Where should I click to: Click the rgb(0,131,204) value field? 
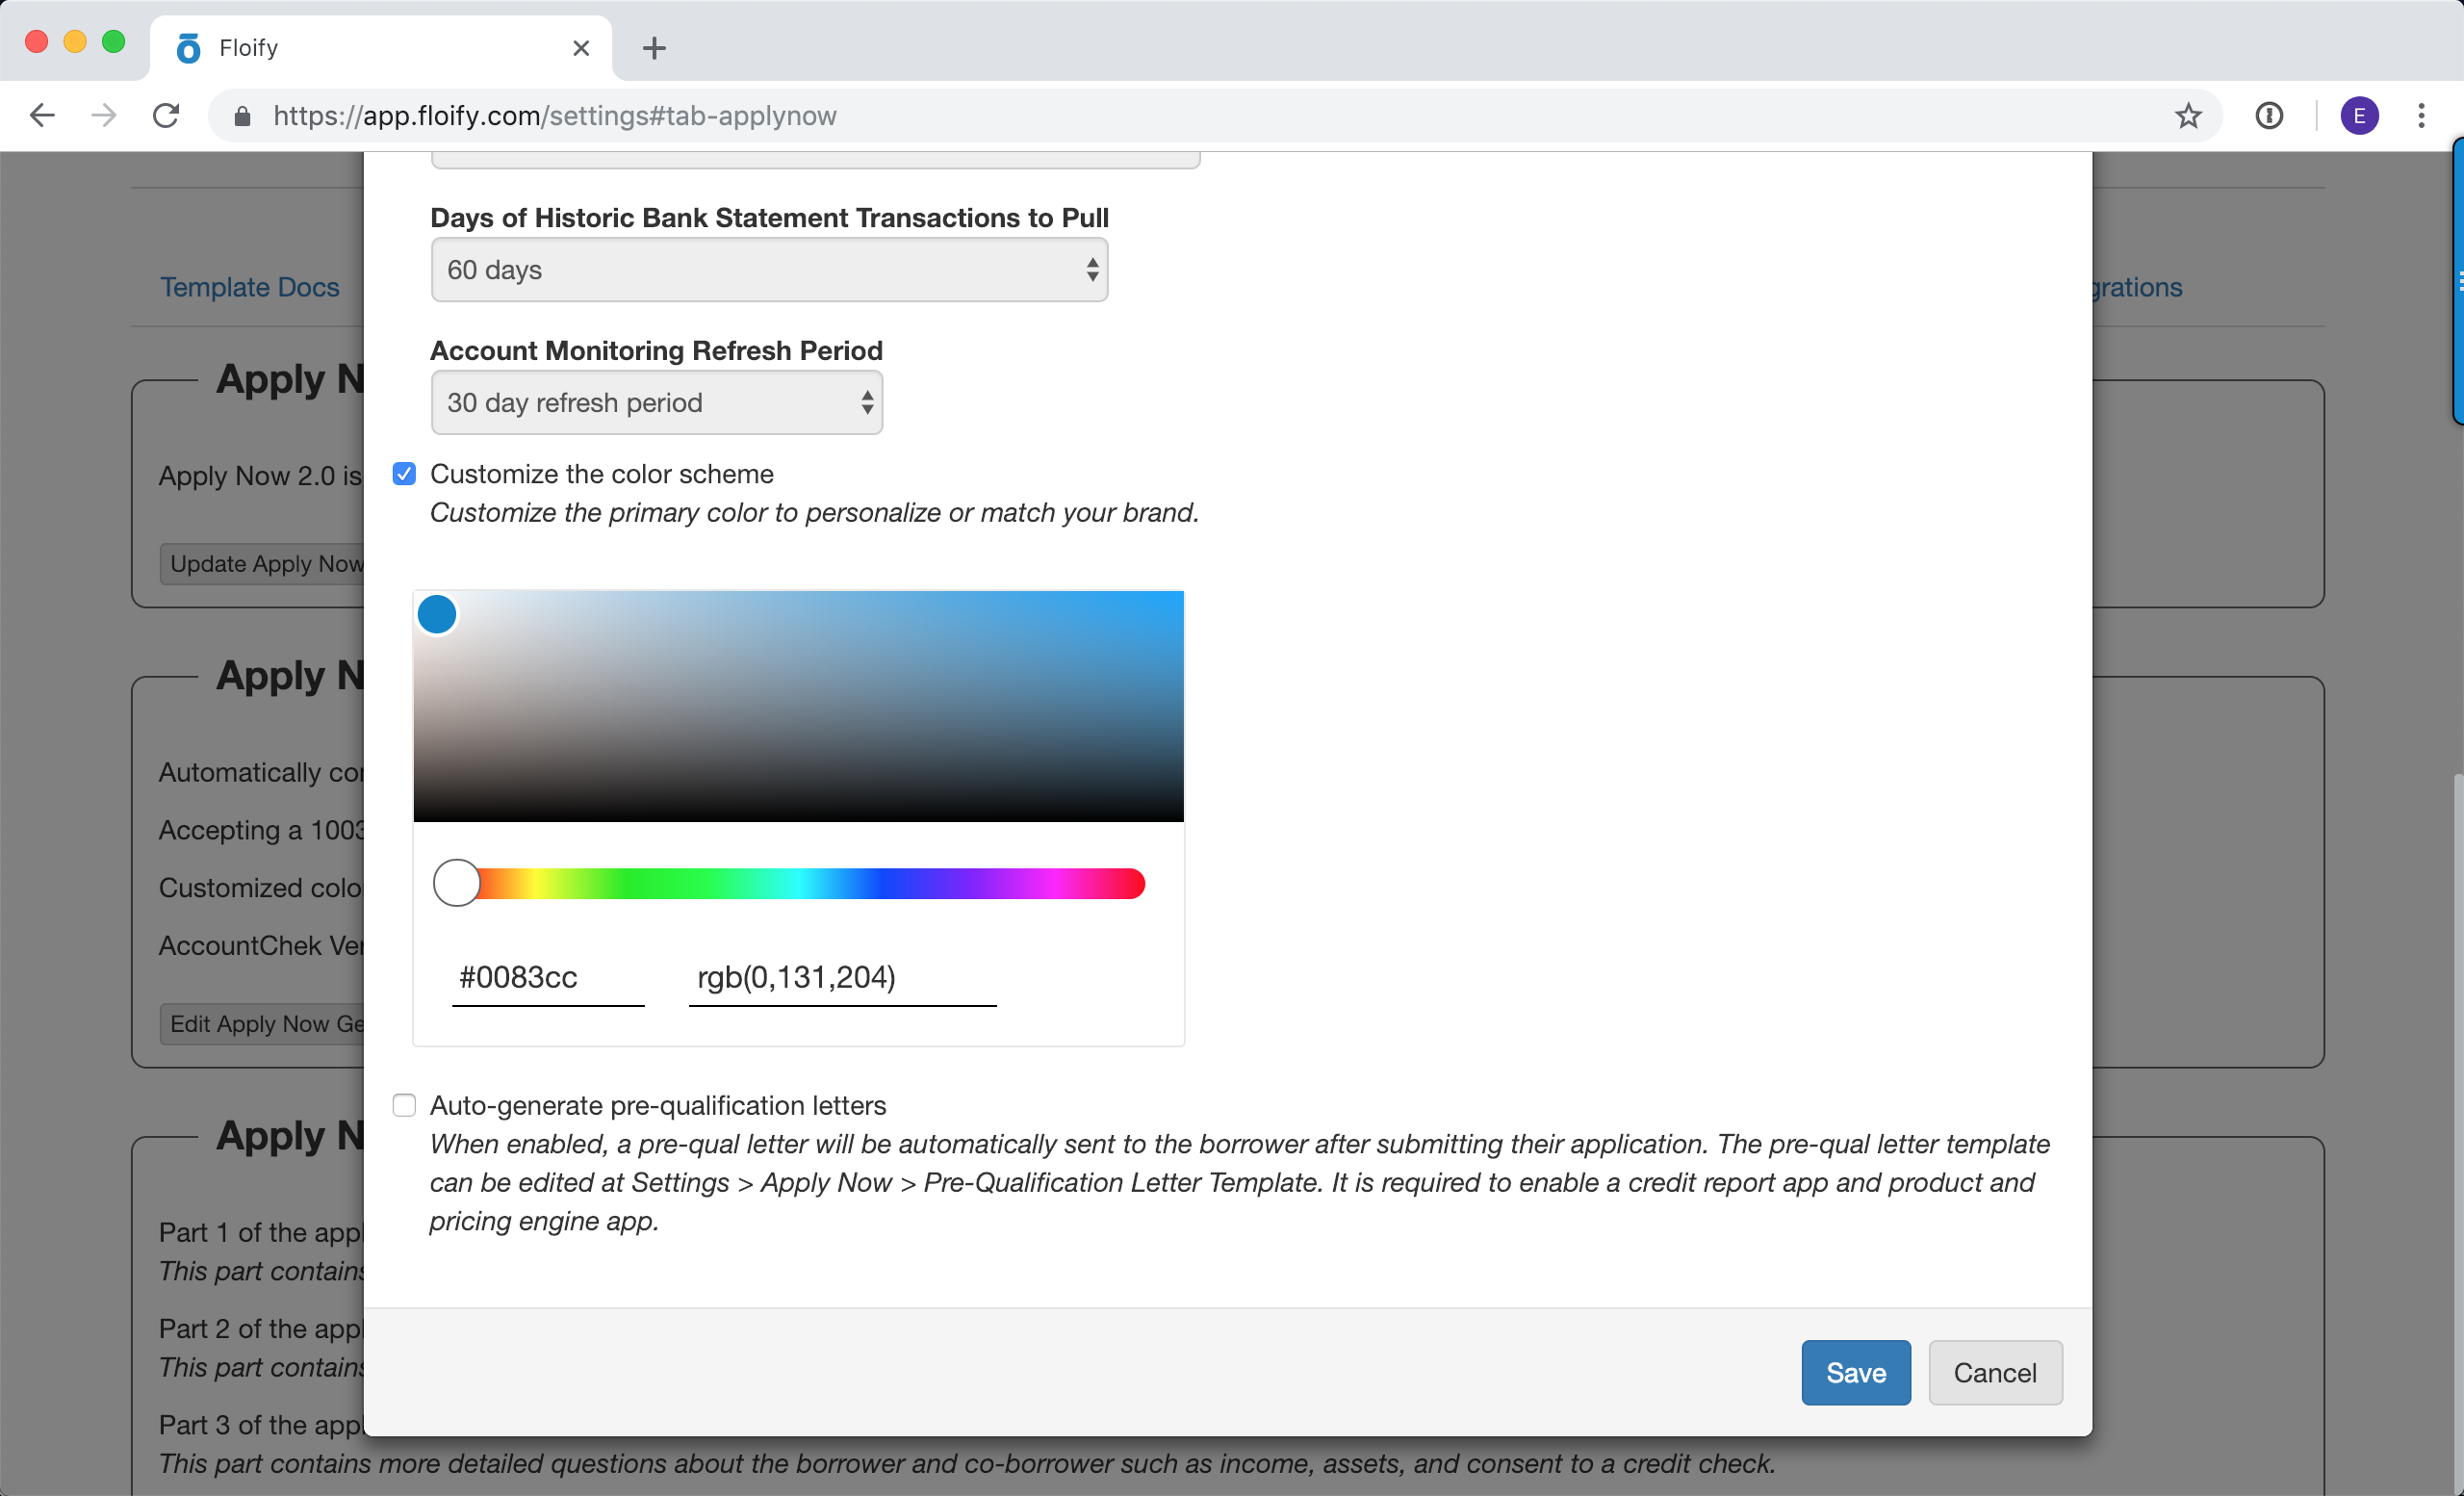pyautogui.click(x=841, y=977)
